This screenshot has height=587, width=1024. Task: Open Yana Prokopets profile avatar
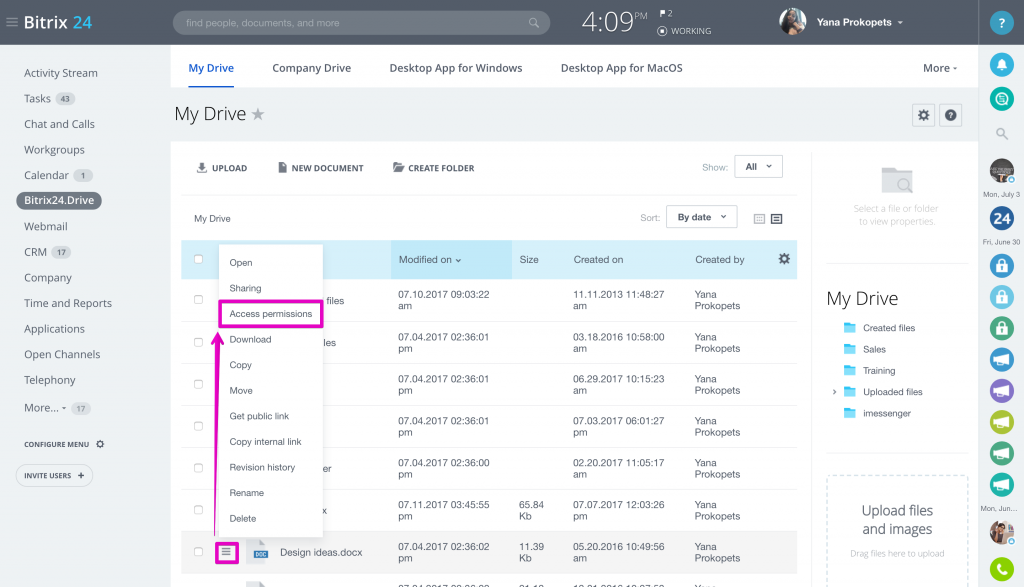[792, 22]
